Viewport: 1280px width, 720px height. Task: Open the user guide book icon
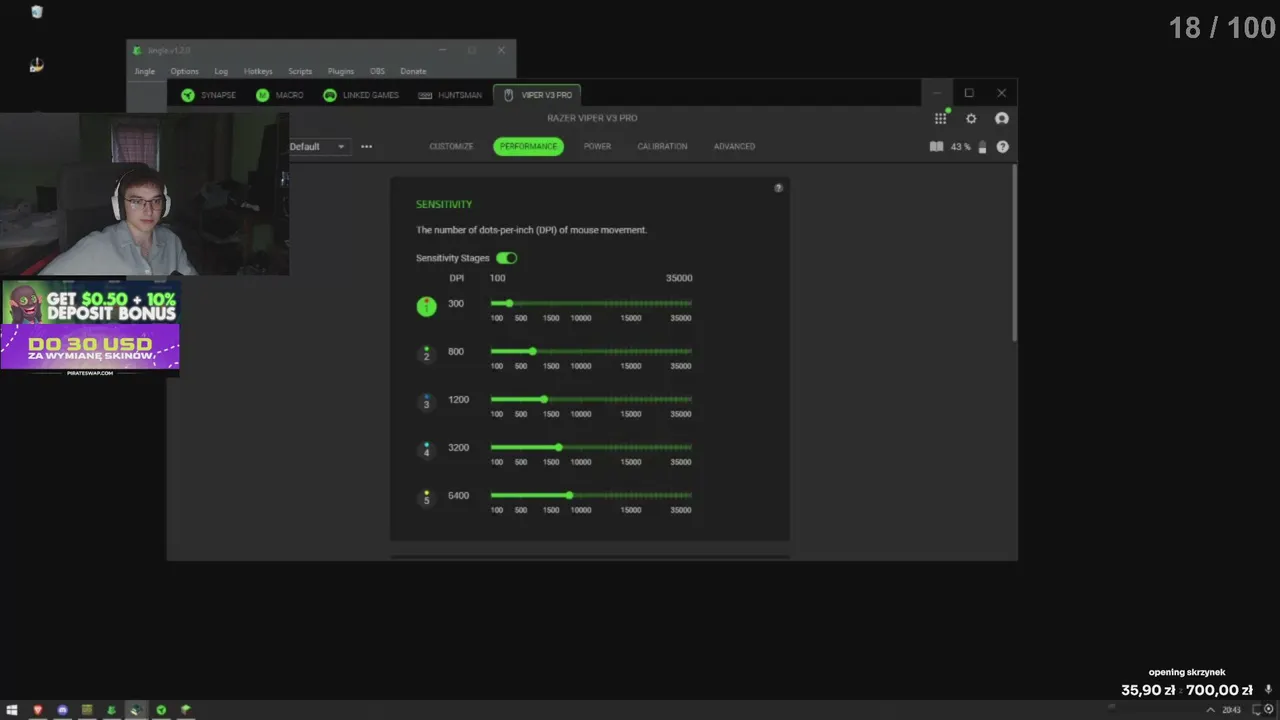936,146
